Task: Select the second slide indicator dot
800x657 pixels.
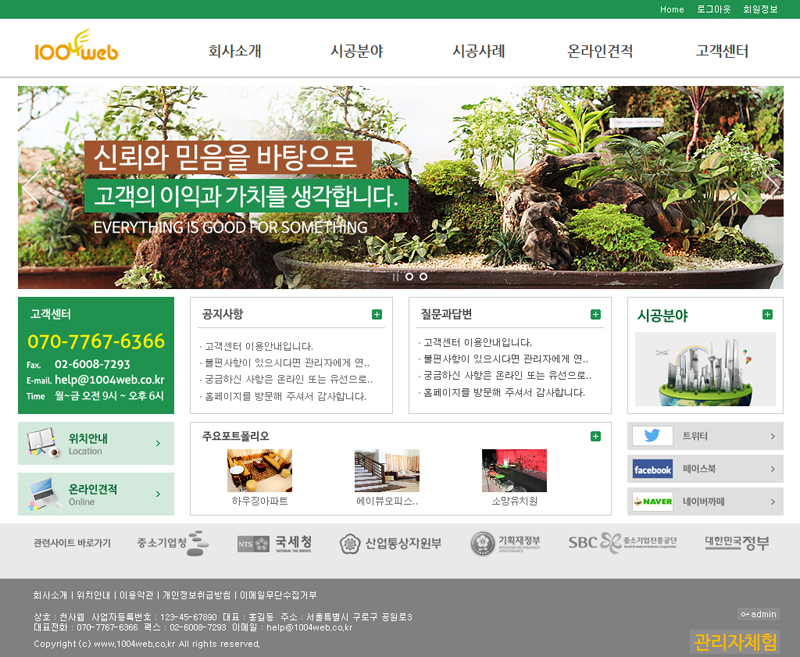Action: 423,276
